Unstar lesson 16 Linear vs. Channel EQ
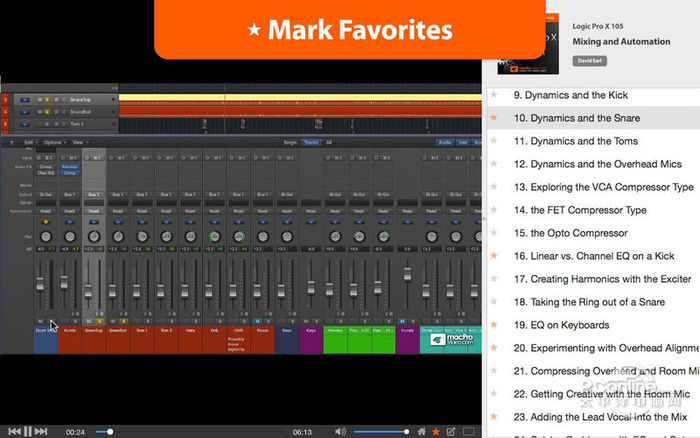The image size is (700, 438). pyautogui.click(x=494, y=255)
